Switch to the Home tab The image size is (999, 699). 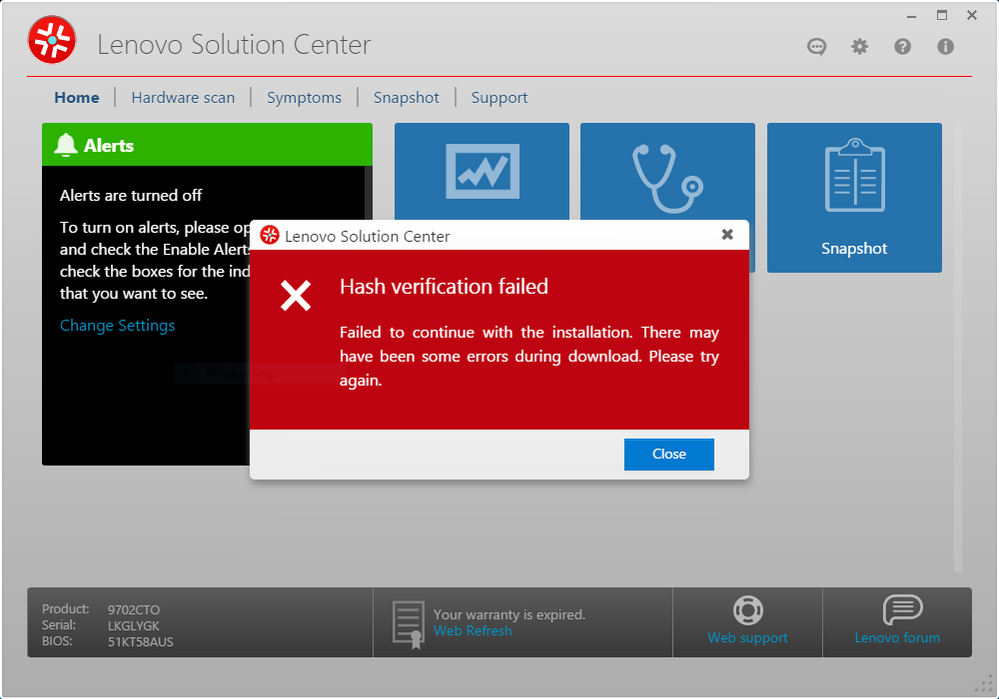coord(76,97)
